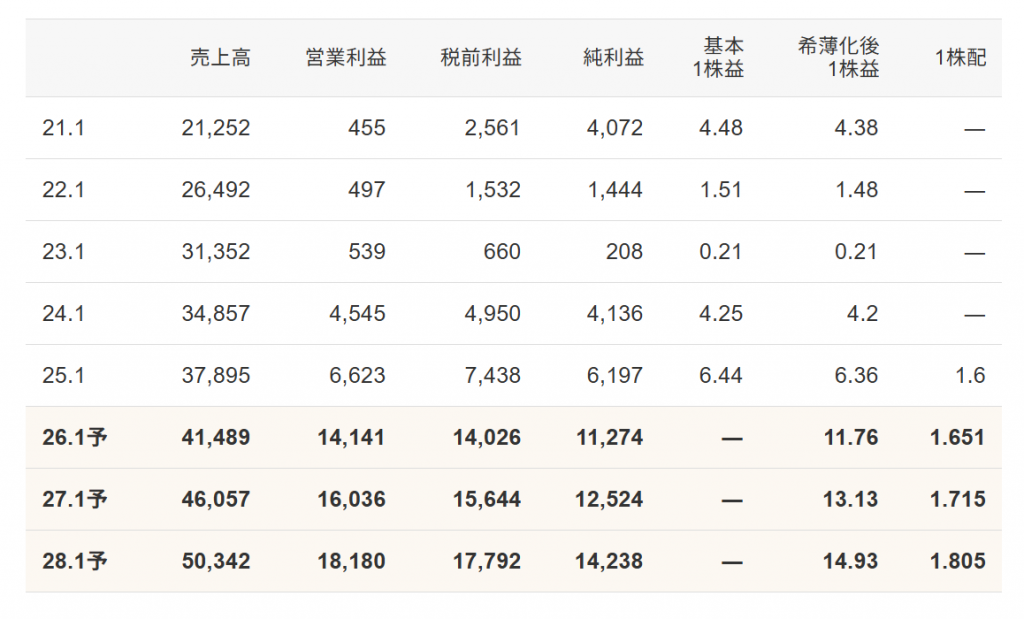Viewport: 1024px width, 619px height.
Task: Select the 50,342 forecast sales cell
Action: click(216, 562)
